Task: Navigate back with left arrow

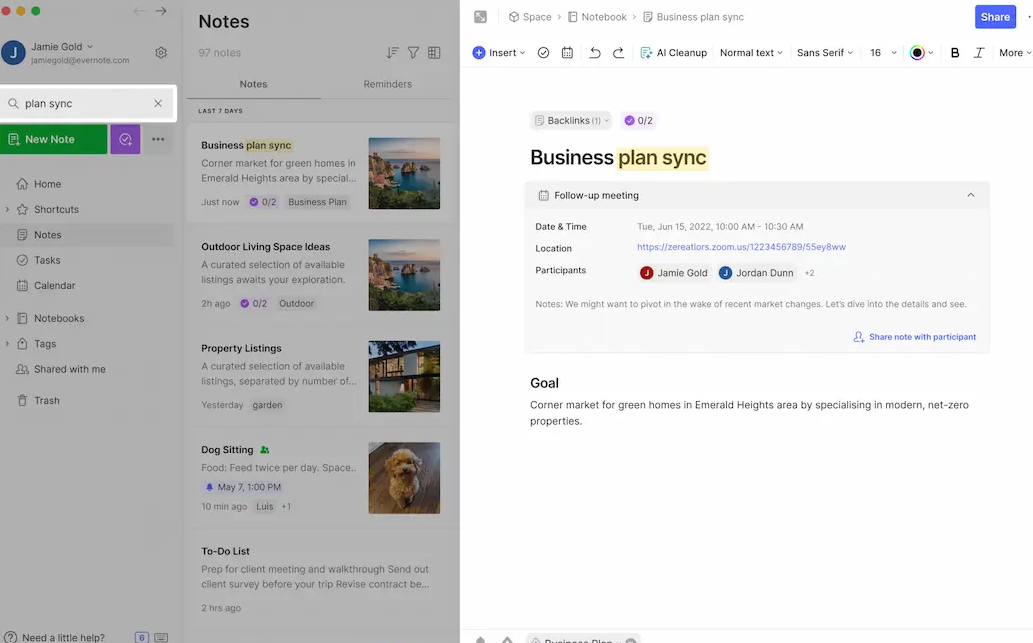Action: click(138, 11)
